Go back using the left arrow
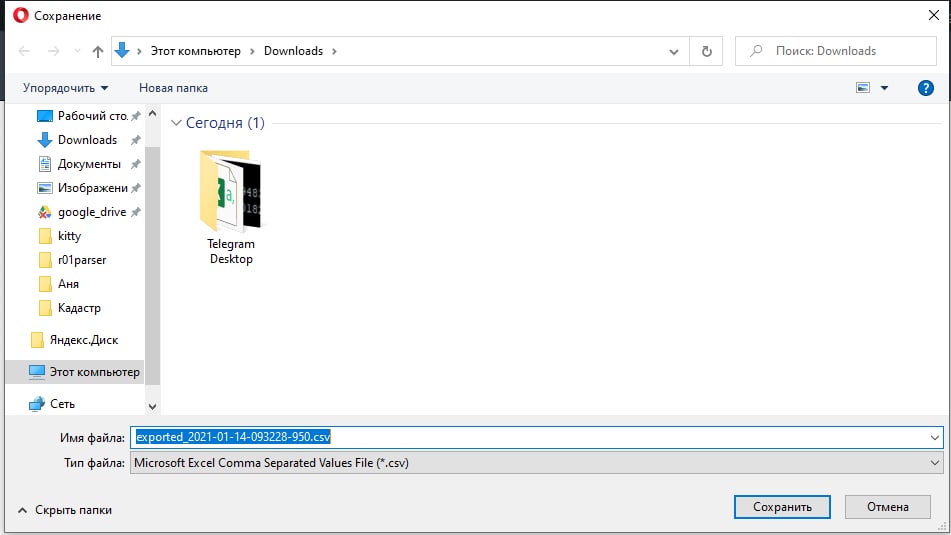 coord(24,52)
